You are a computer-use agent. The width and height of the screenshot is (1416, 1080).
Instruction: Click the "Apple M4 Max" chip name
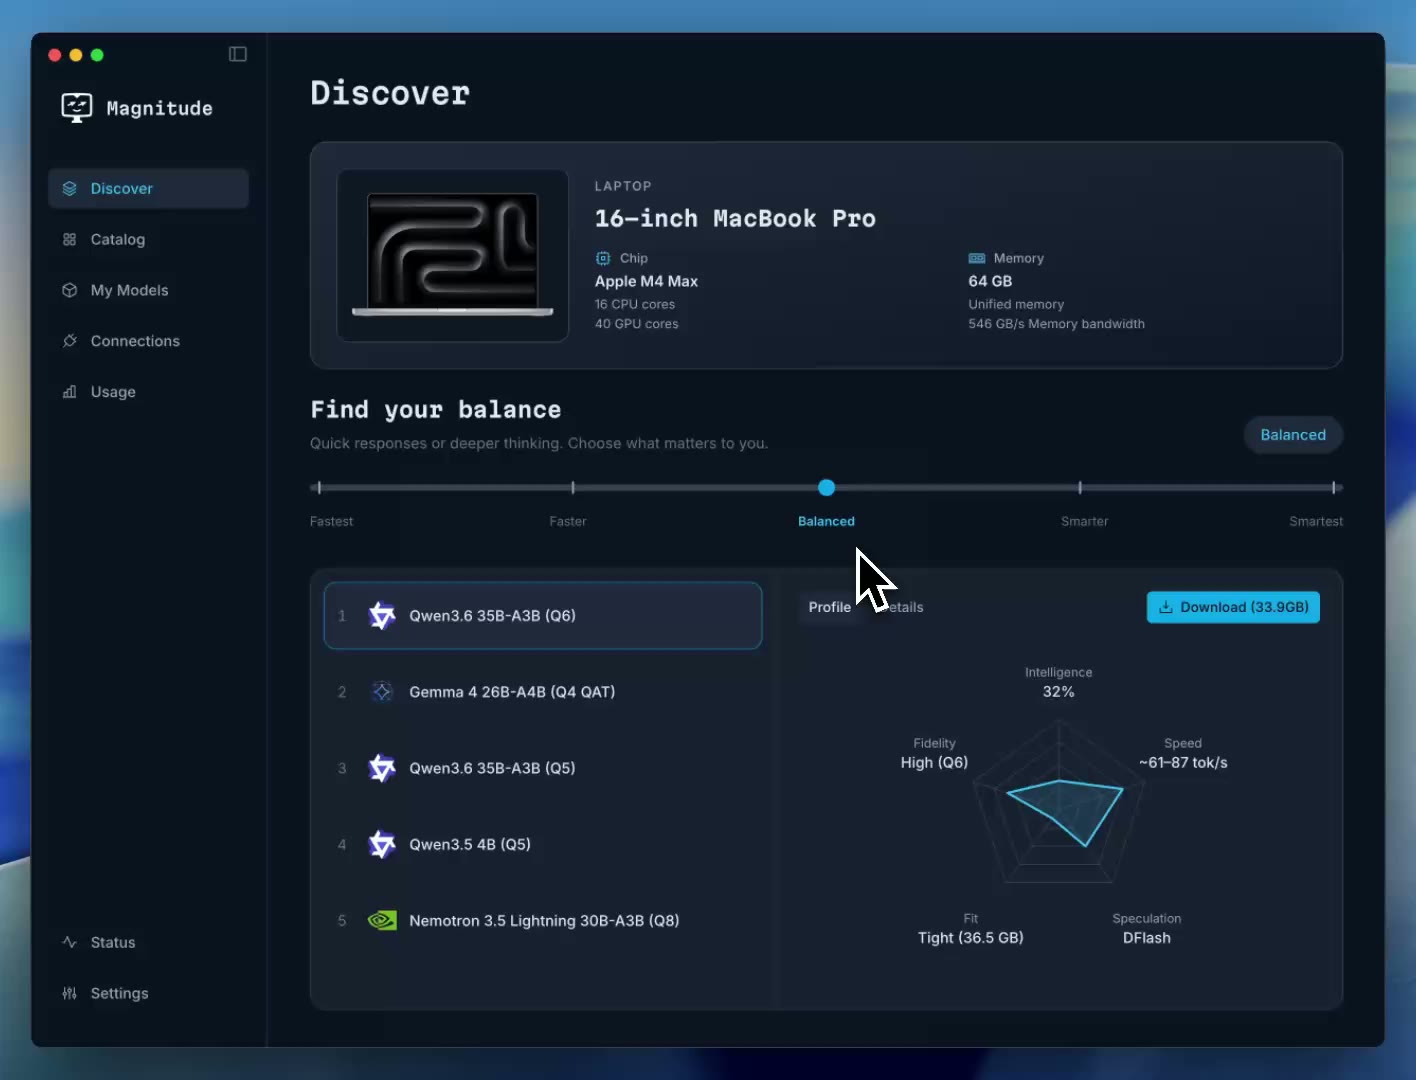[x=646, y=281]
